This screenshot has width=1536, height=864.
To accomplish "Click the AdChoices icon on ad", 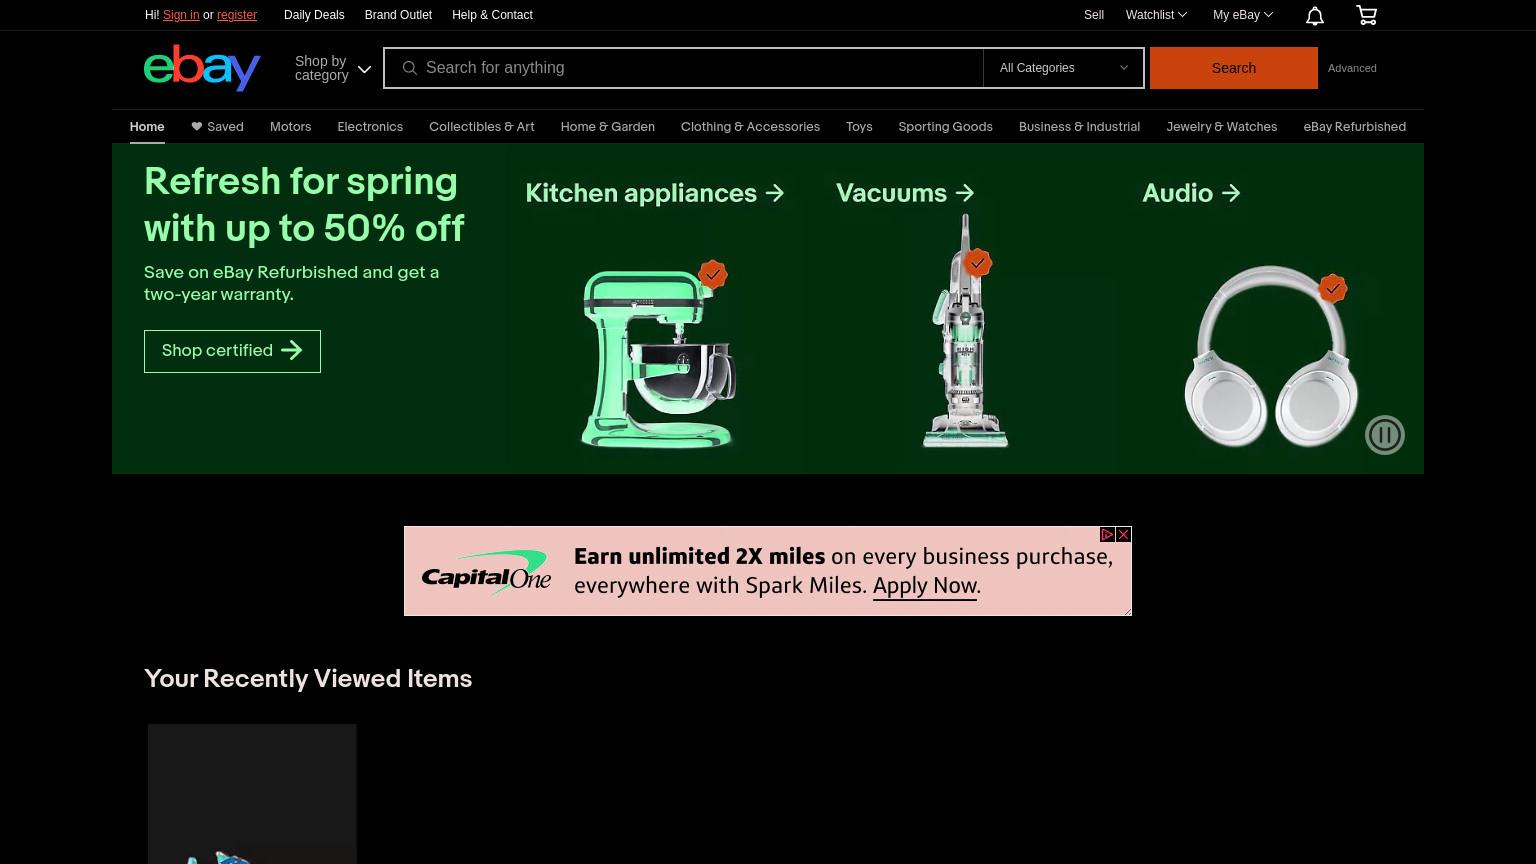I will point(1107,535).
